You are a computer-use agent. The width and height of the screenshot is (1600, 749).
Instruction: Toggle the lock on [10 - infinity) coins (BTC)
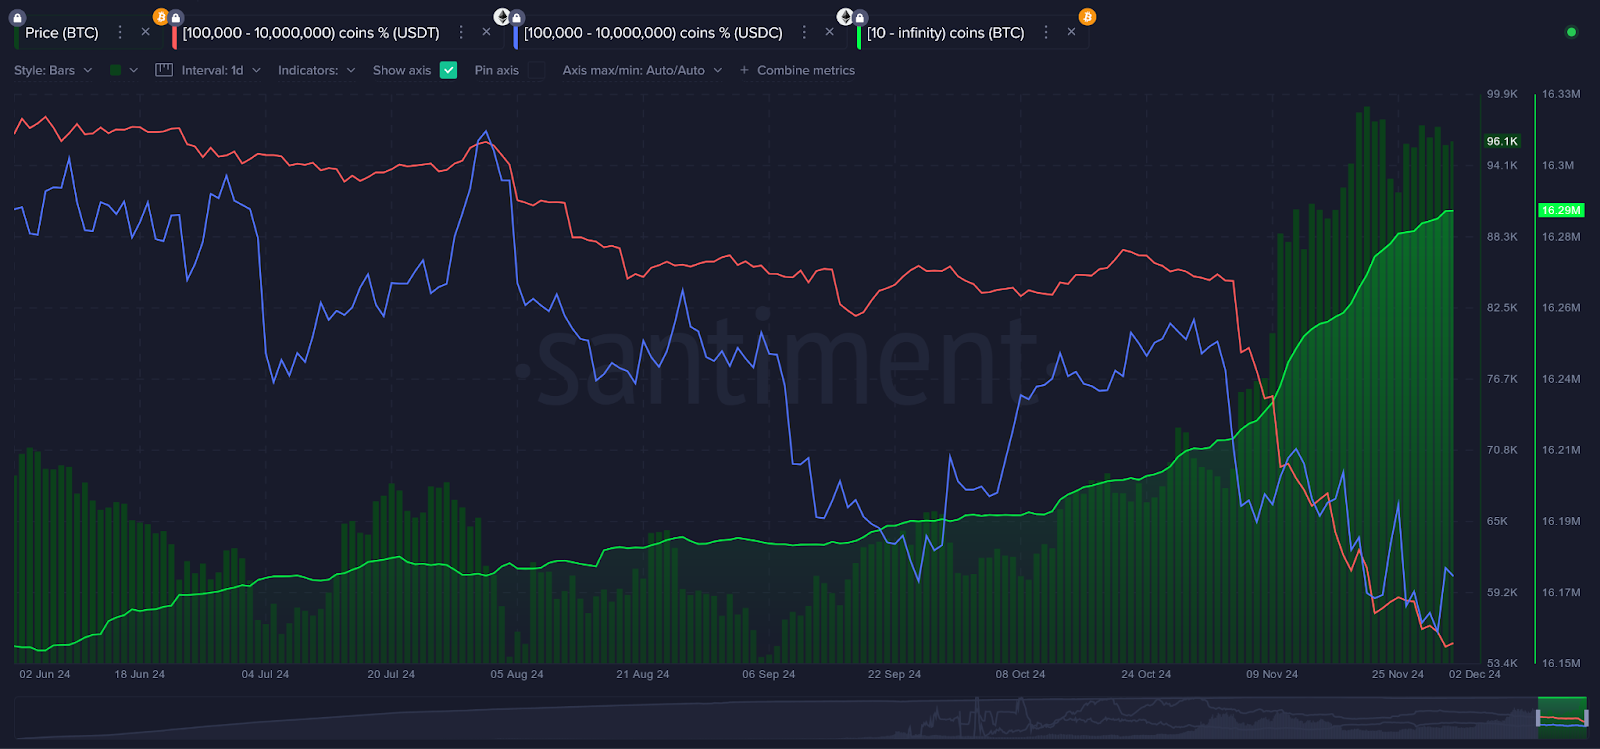(860, 18)
